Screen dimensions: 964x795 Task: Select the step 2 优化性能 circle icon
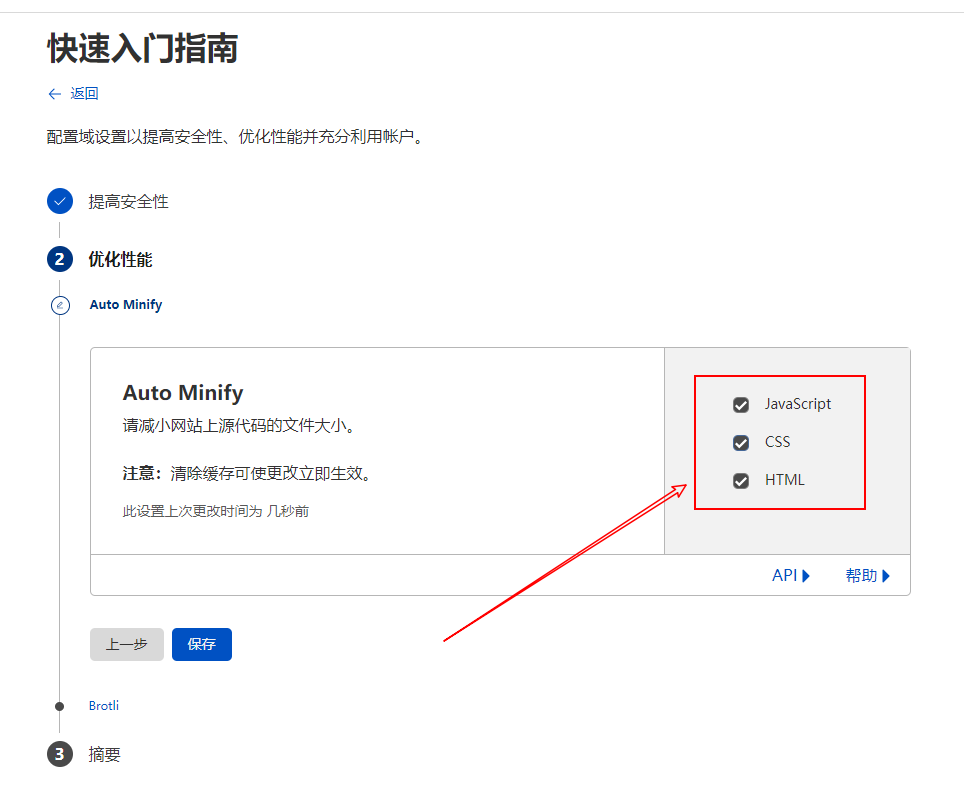60,258
